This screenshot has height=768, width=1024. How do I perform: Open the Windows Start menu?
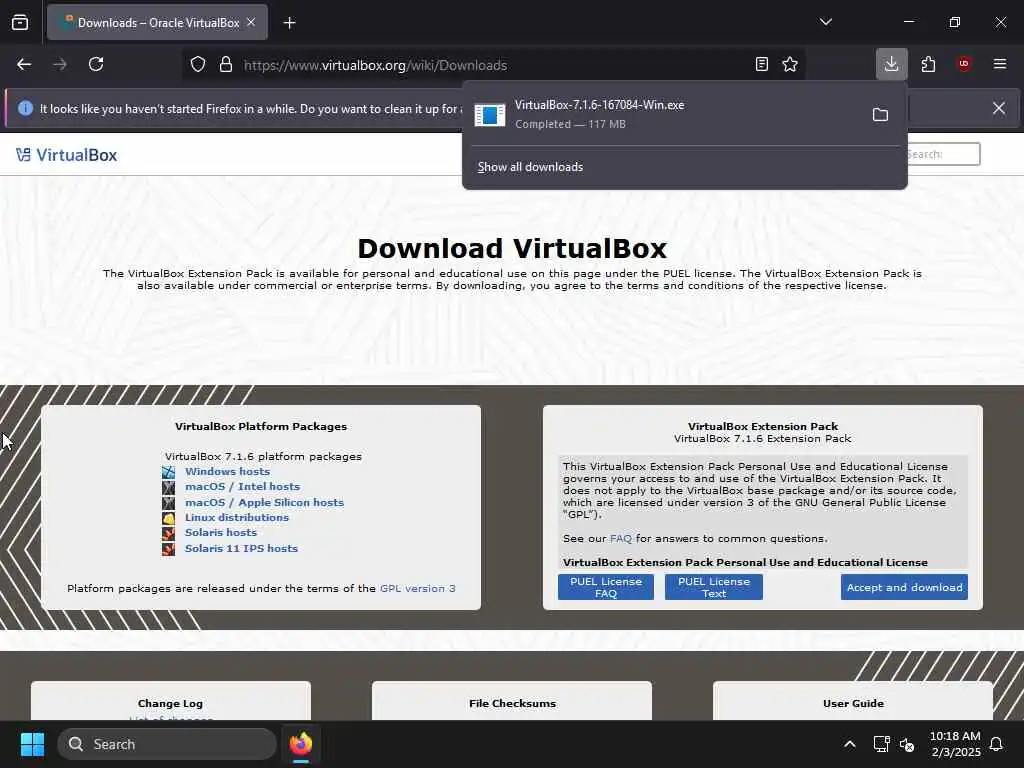32,744
